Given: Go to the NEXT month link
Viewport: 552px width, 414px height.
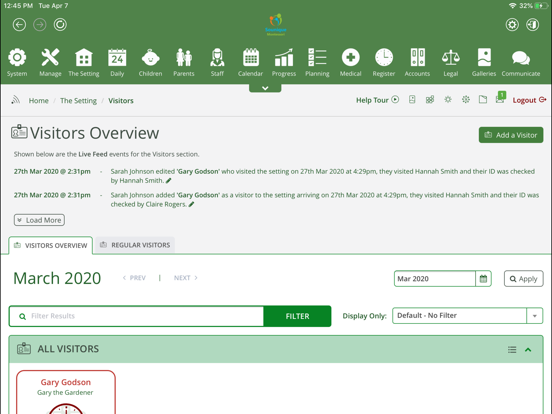Looking at the screenshot, I should click(x=186, y=278).
